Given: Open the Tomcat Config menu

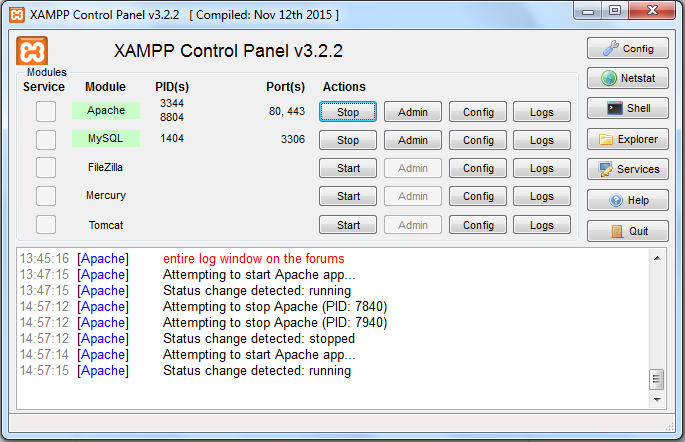Looking at the screenshot, I should 478,225.
